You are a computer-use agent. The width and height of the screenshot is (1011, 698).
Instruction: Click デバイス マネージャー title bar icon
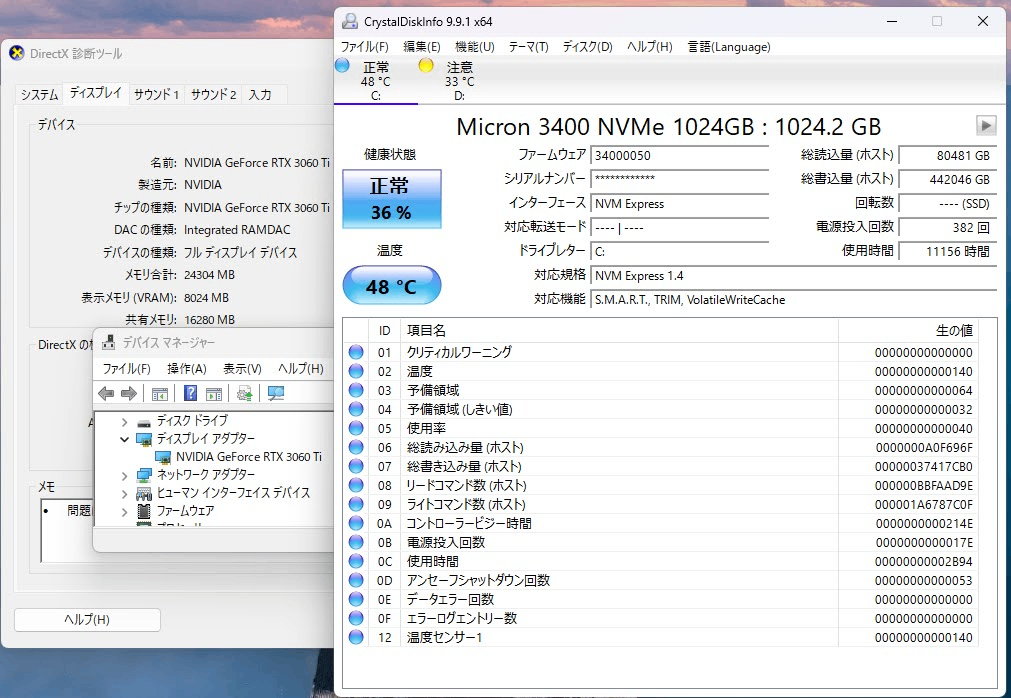point(109,342)
